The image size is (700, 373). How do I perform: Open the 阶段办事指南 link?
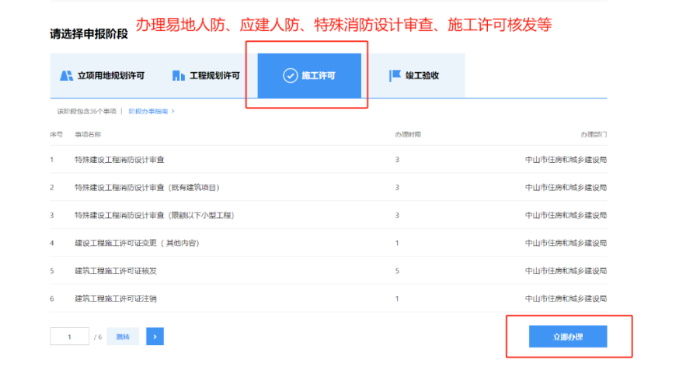coord(148,111)
